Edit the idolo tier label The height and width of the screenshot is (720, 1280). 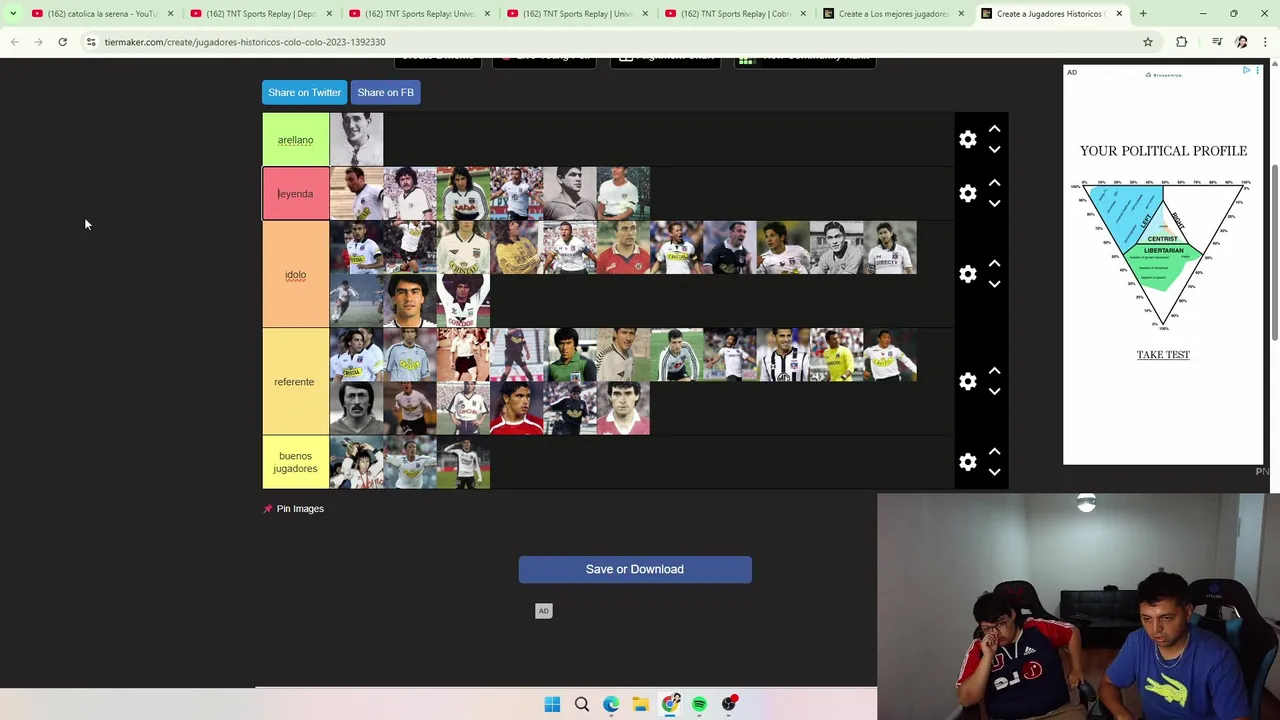tap(295, 275)
